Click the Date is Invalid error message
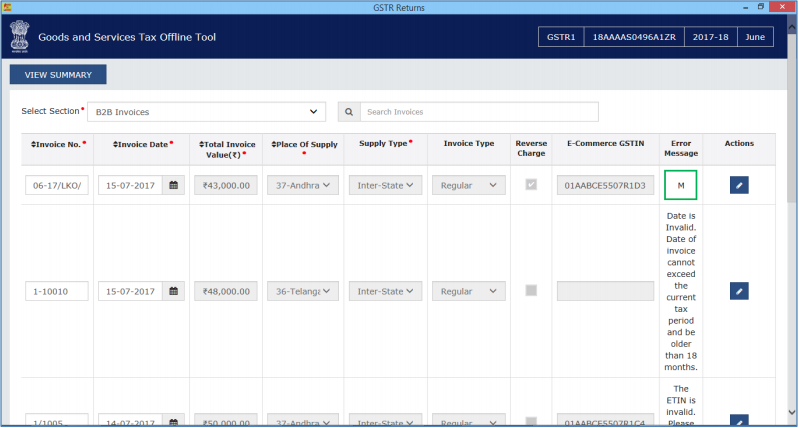Image resolution: width=799 pixels, height=428 pixels. (681, 291)
